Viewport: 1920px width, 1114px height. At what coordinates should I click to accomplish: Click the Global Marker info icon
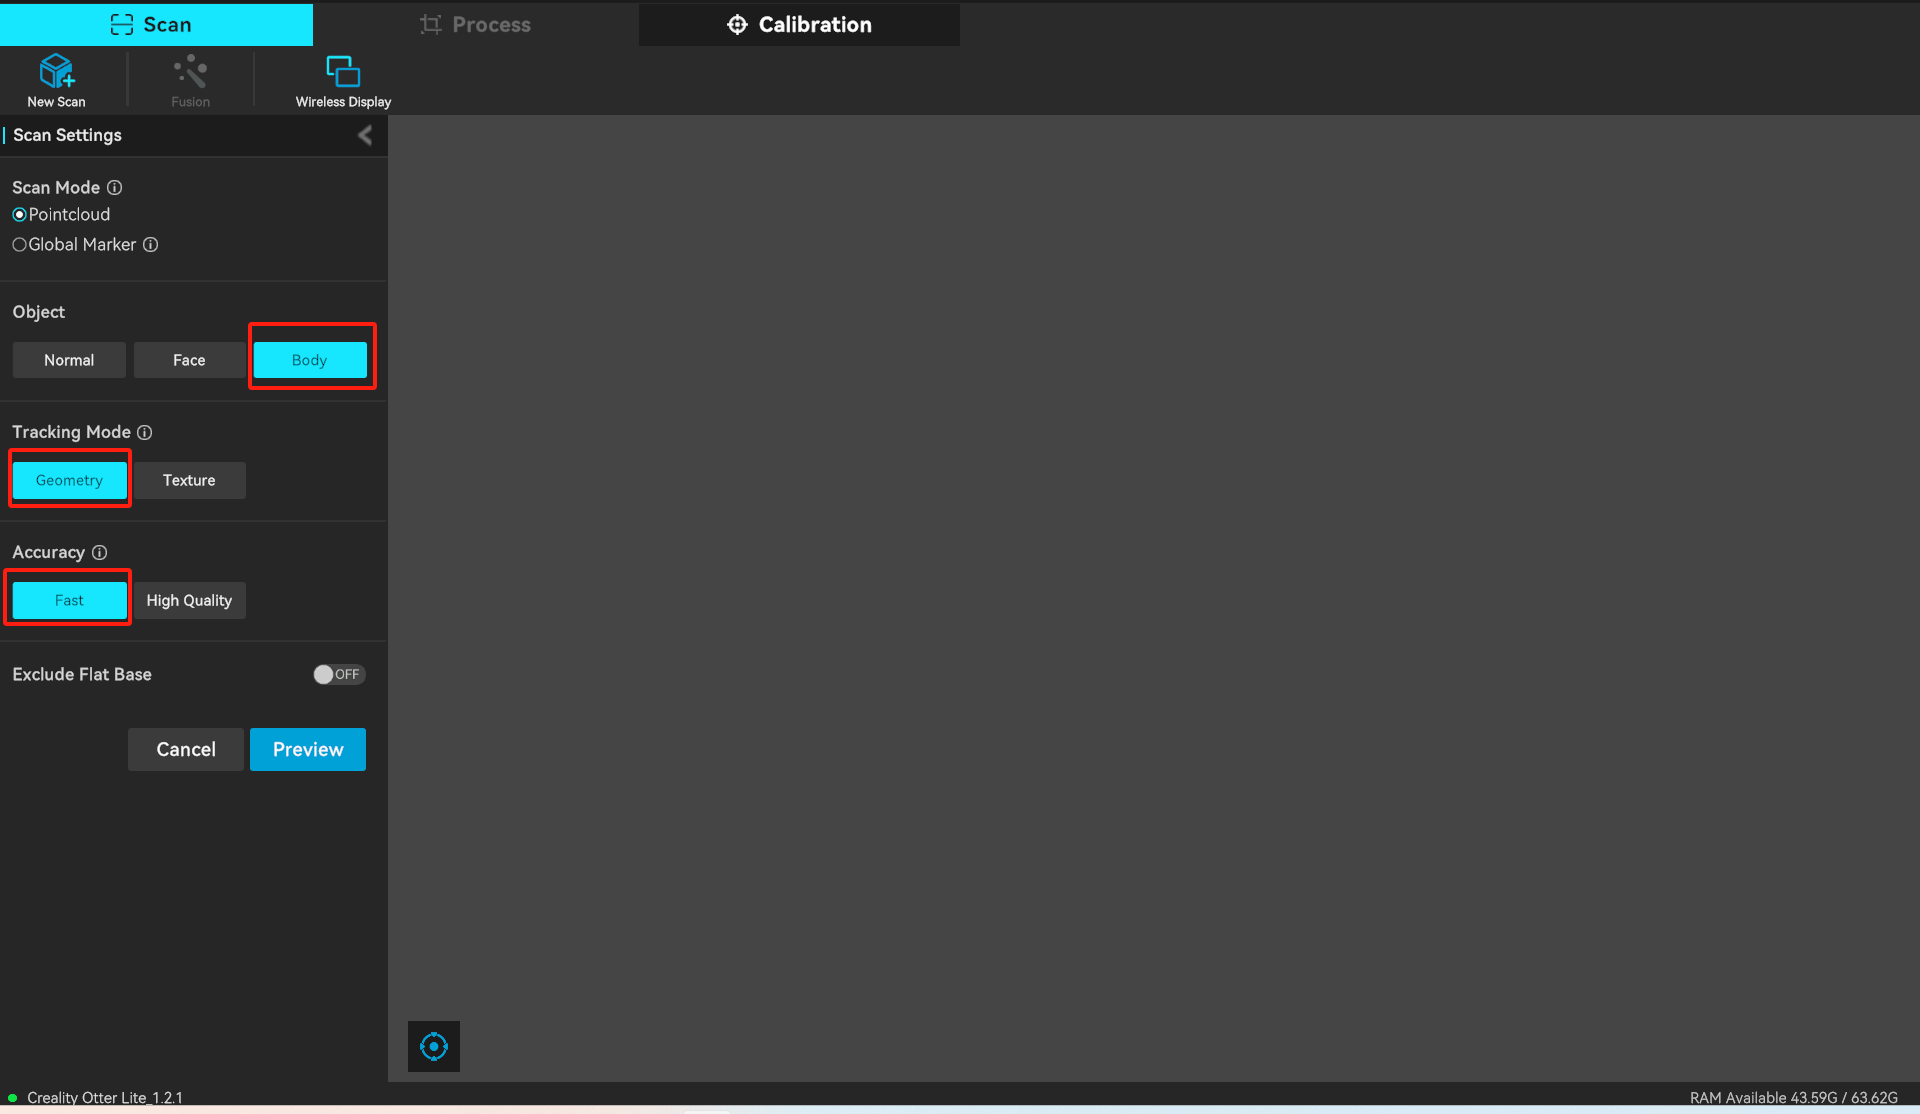151,245
